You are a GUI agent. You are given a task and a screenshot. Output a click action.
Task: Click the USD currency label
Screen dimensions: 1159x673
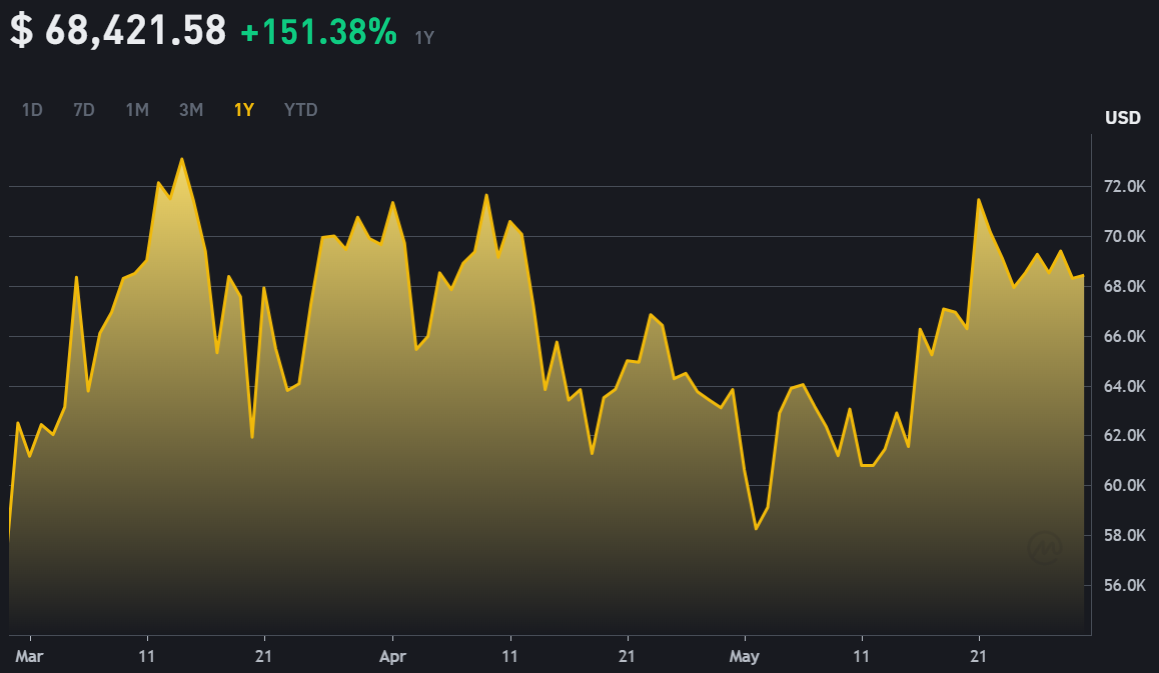tap(1124, 117)
